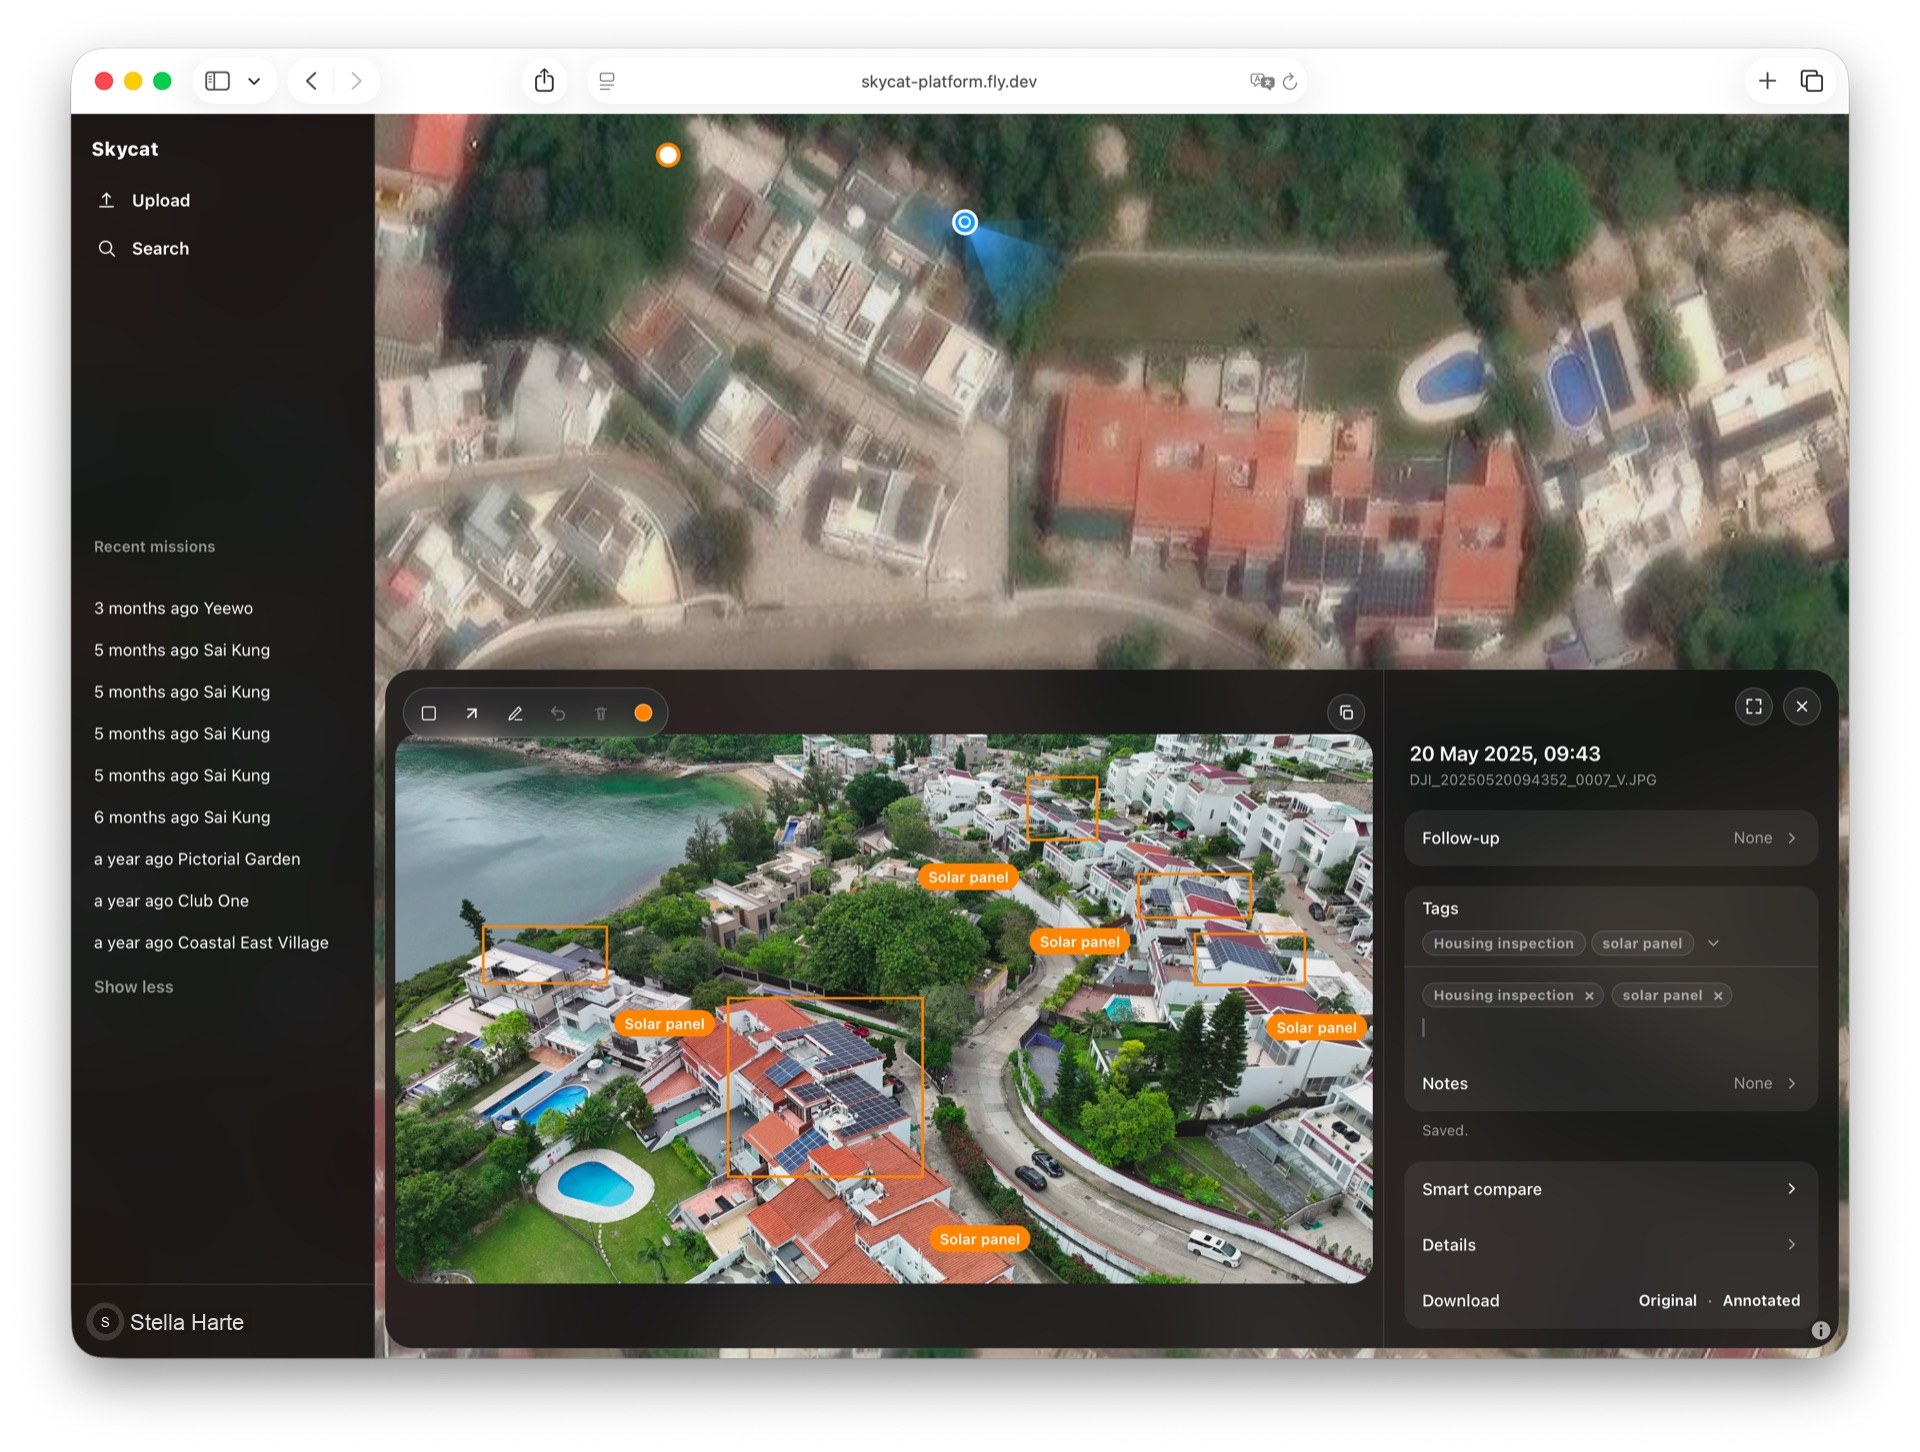
Task: Delete annotation with trash icon
Action: coord(601,713)
